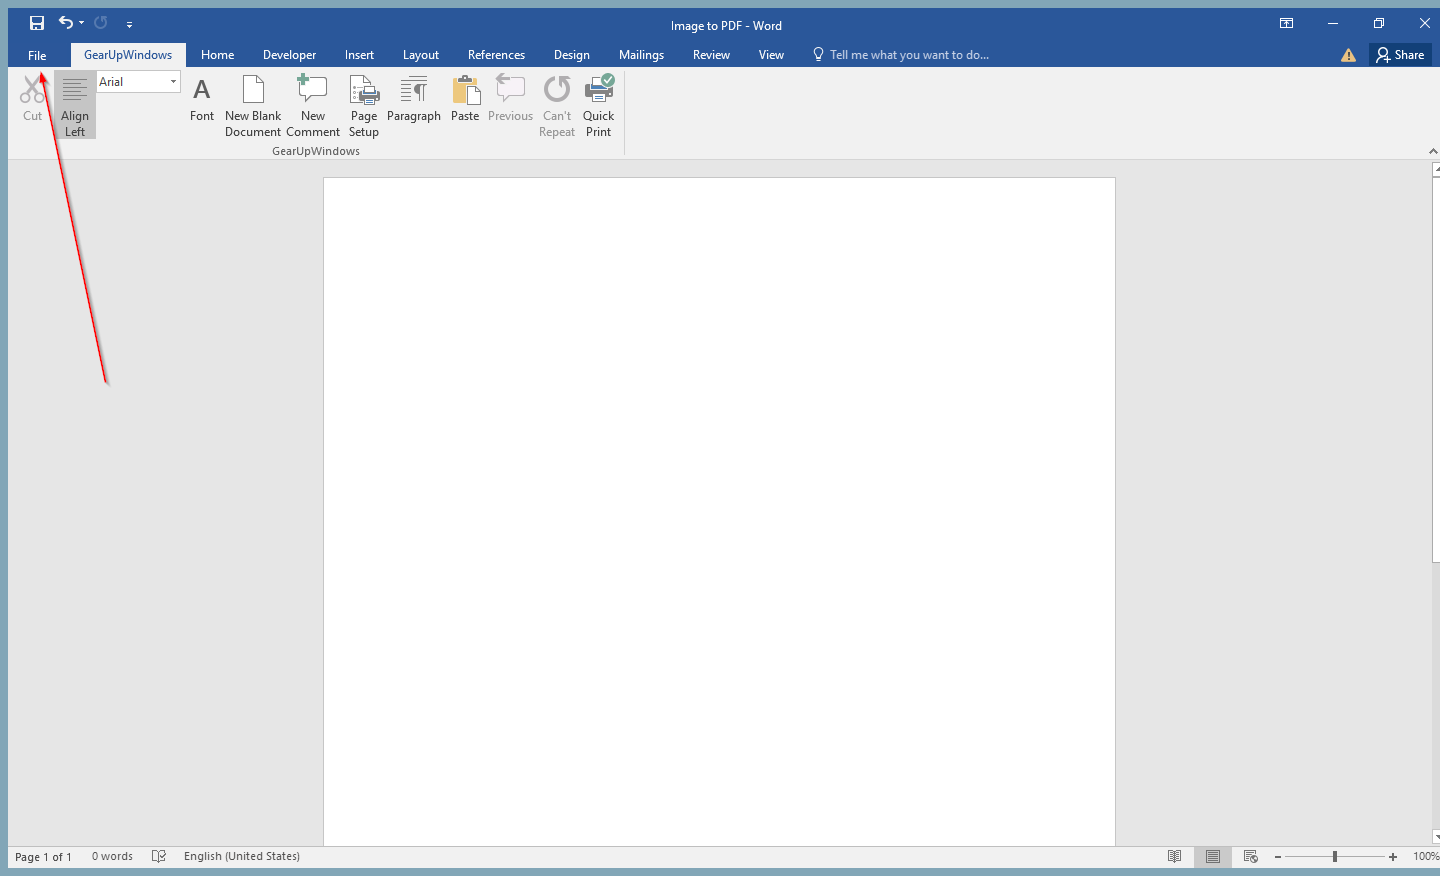Image resolution: width=1440 pixels, height=876 pixels.
Task: Open the View tab
Action: (771, 55)
